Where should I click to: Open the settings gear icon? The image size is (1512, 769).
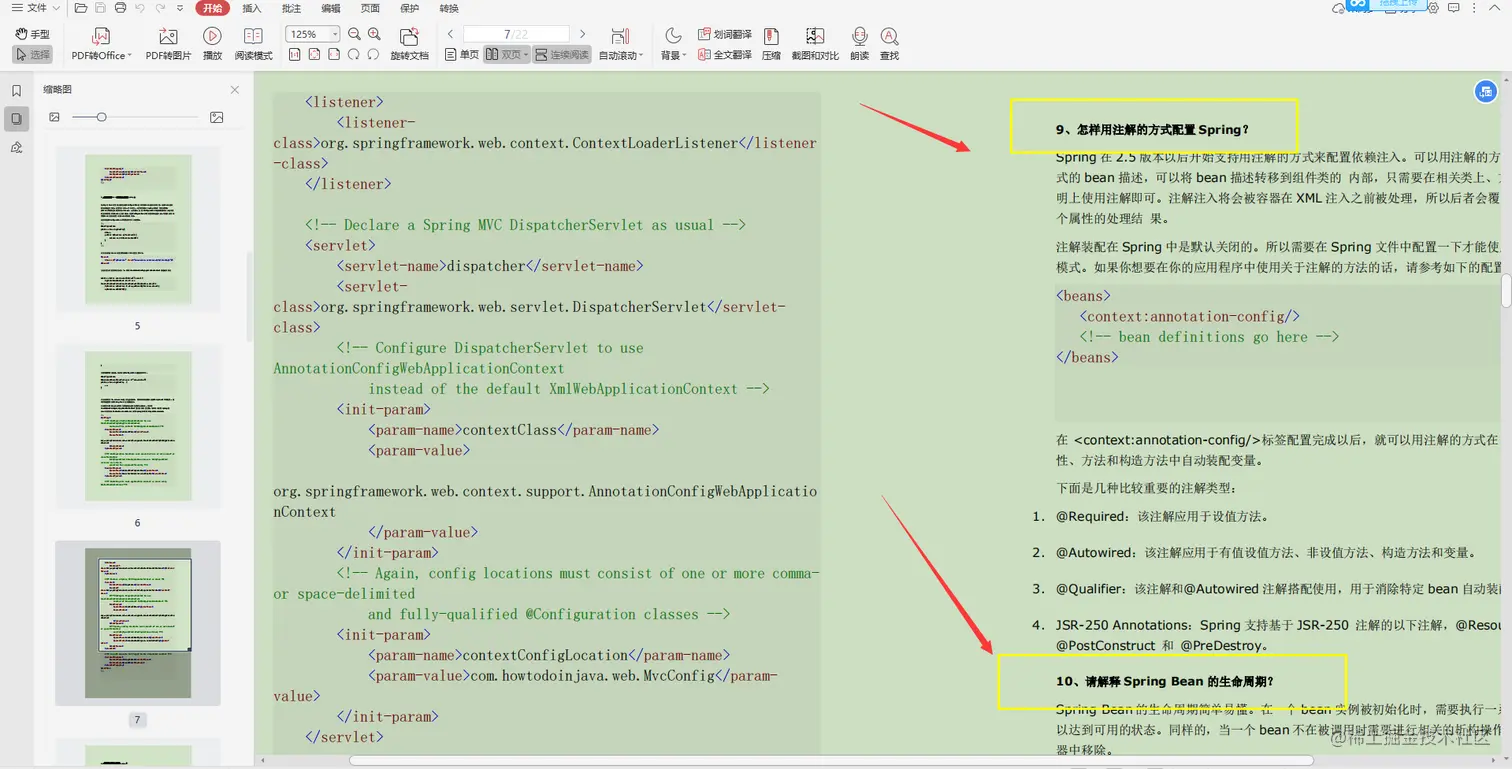click(1433, 8)
